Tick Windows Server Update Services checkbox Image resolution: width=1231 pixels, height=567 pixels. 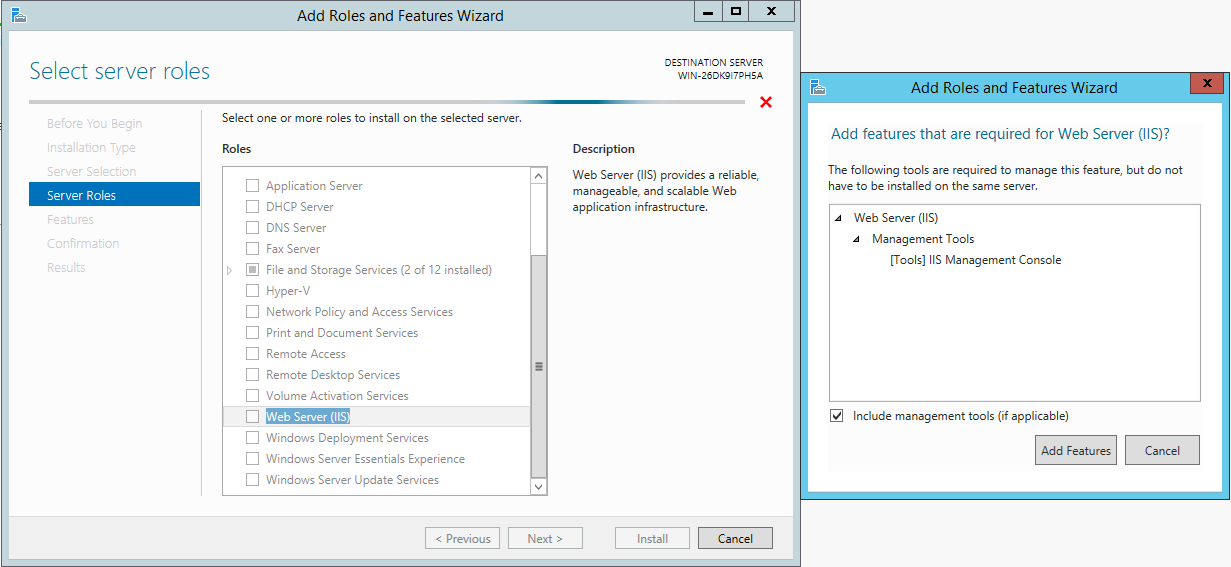coord(252,480)
